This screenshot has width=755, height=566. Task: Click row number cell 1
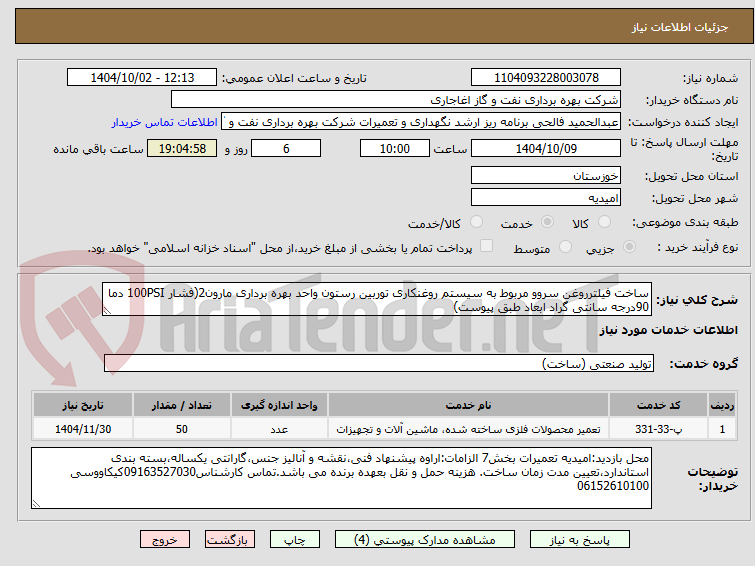[722, 429]
